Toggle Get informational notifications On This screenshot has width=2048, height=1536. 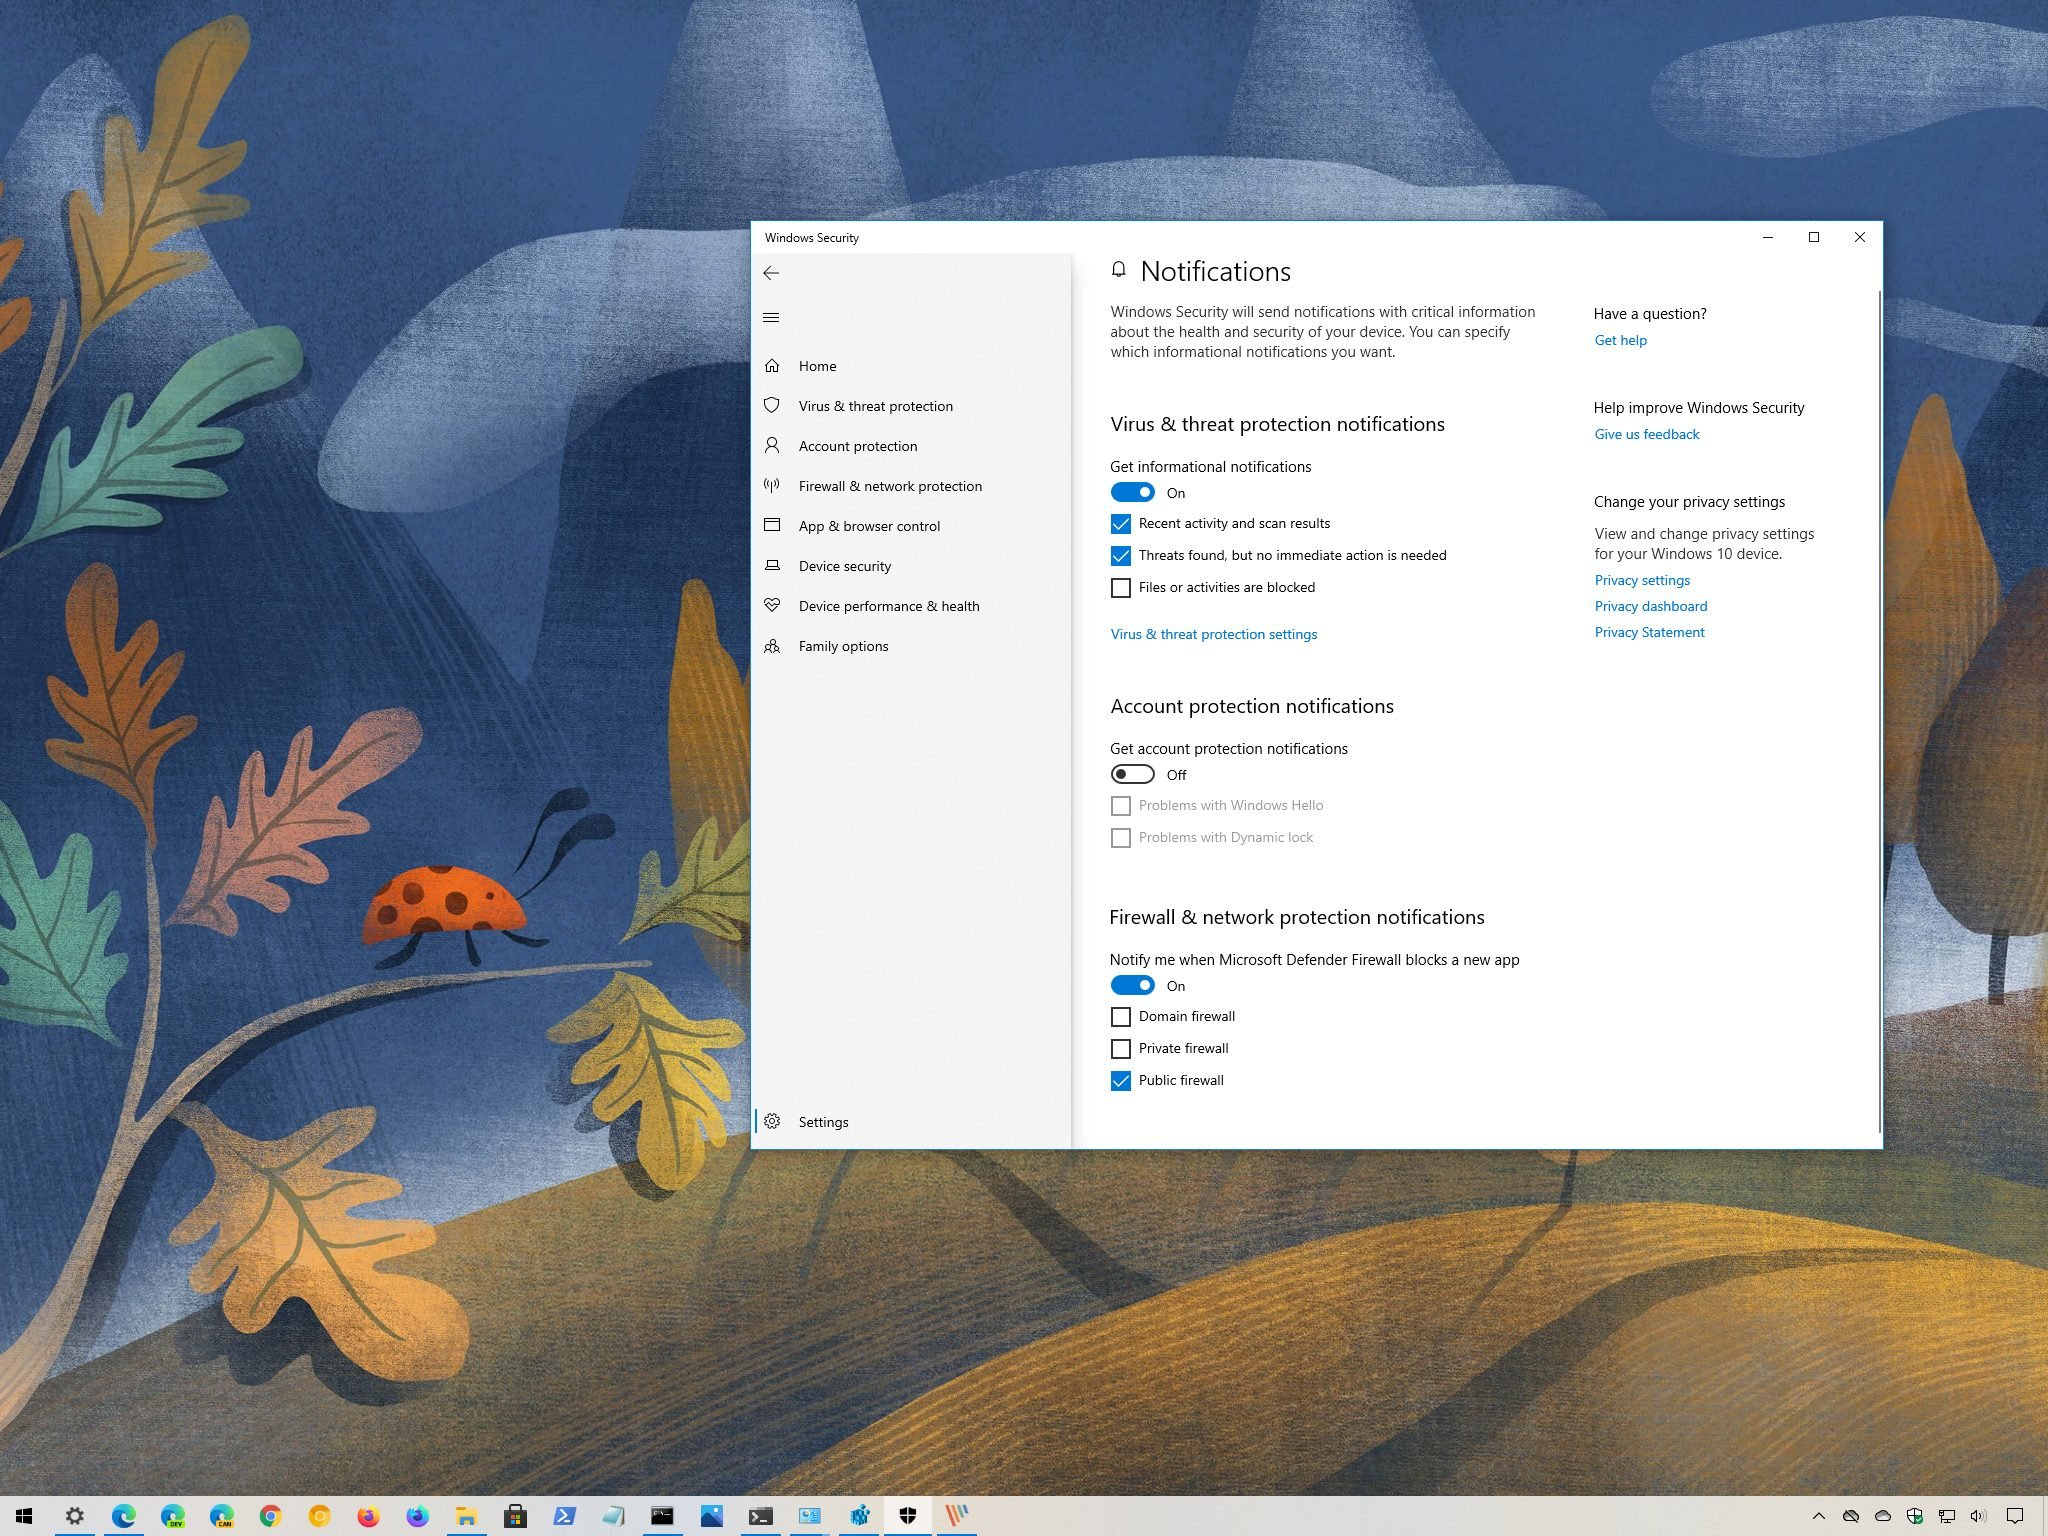tap(1132, 492)
